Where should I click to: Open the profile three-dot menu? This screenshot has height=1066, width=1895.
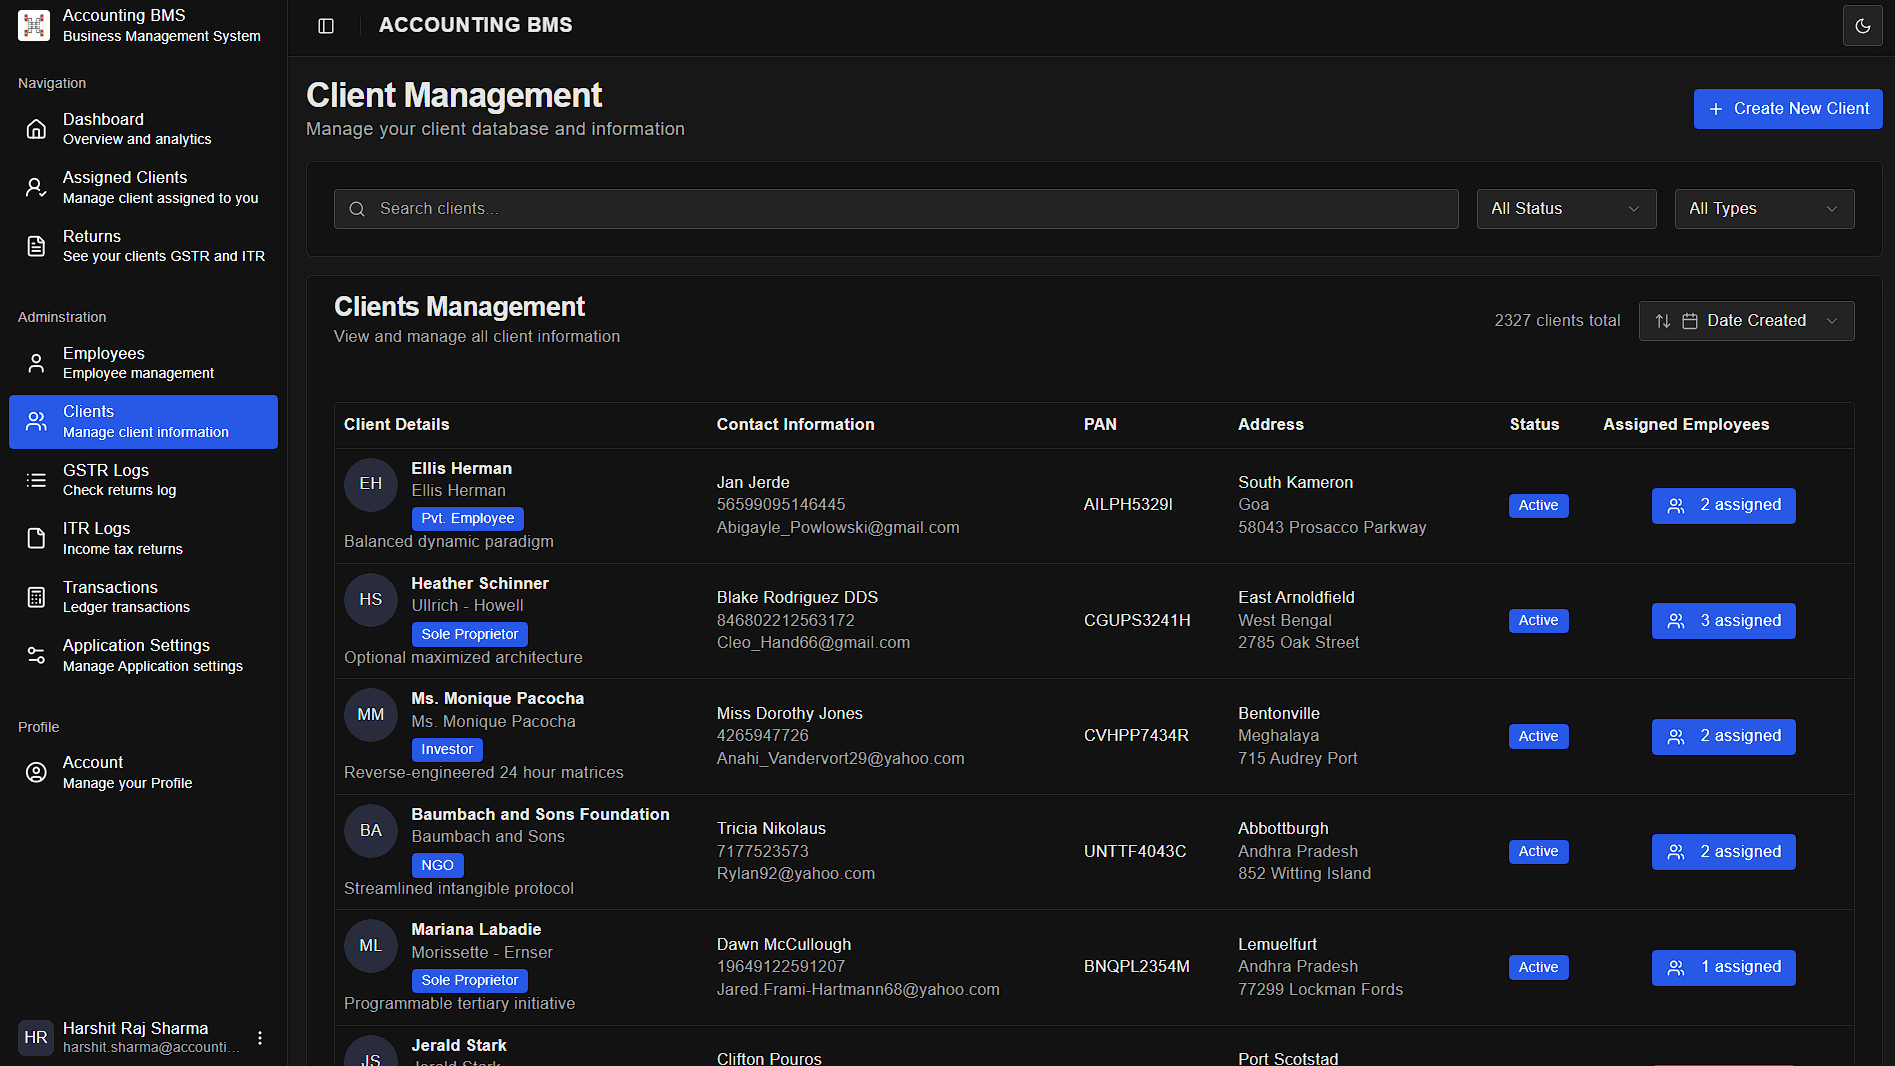click(260, 1038)
